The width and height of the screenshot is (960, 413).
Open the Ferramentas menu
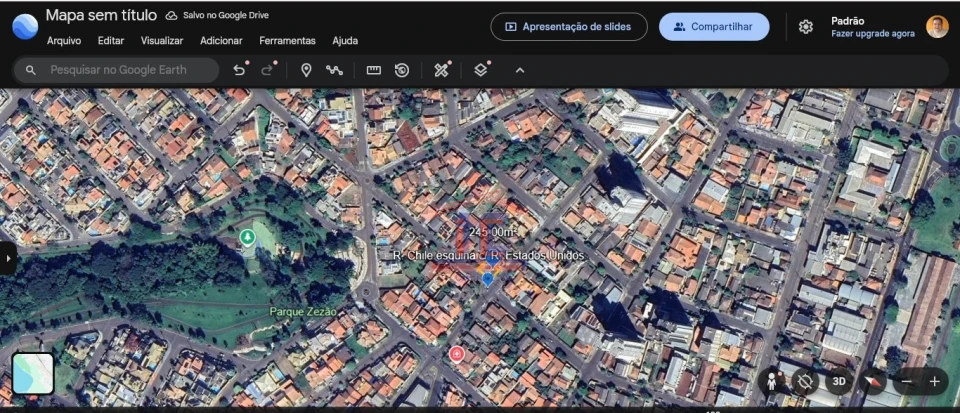click(287, 41)
